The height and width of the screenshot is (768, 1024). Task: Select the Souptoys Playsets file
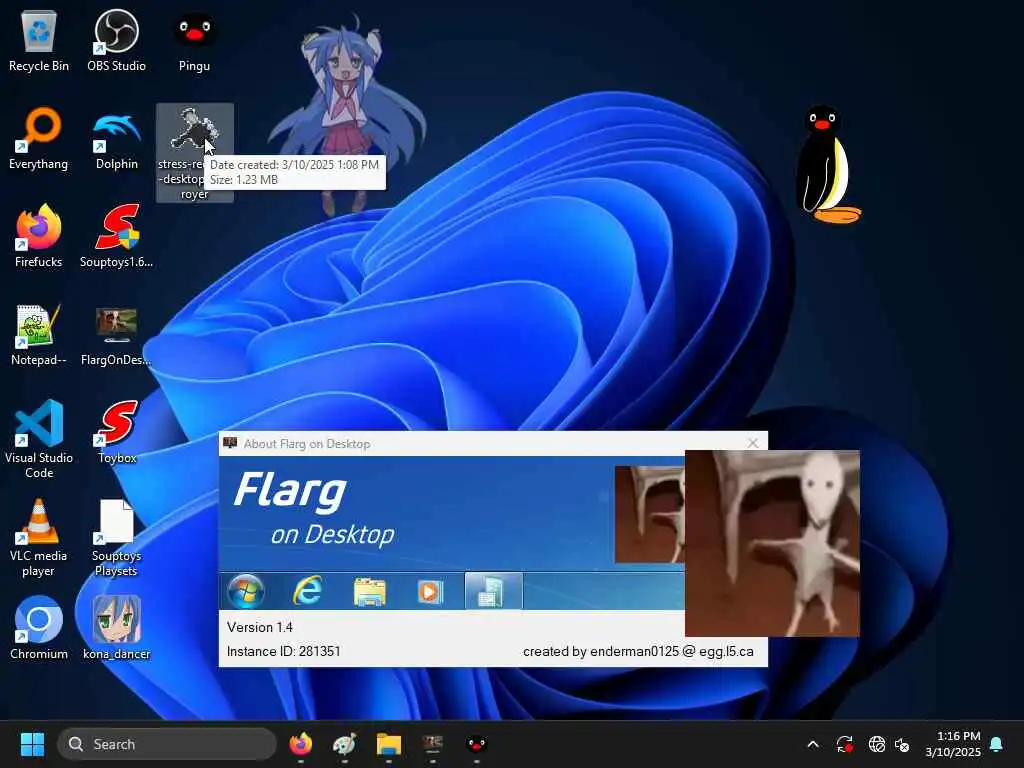pos(116,537)
